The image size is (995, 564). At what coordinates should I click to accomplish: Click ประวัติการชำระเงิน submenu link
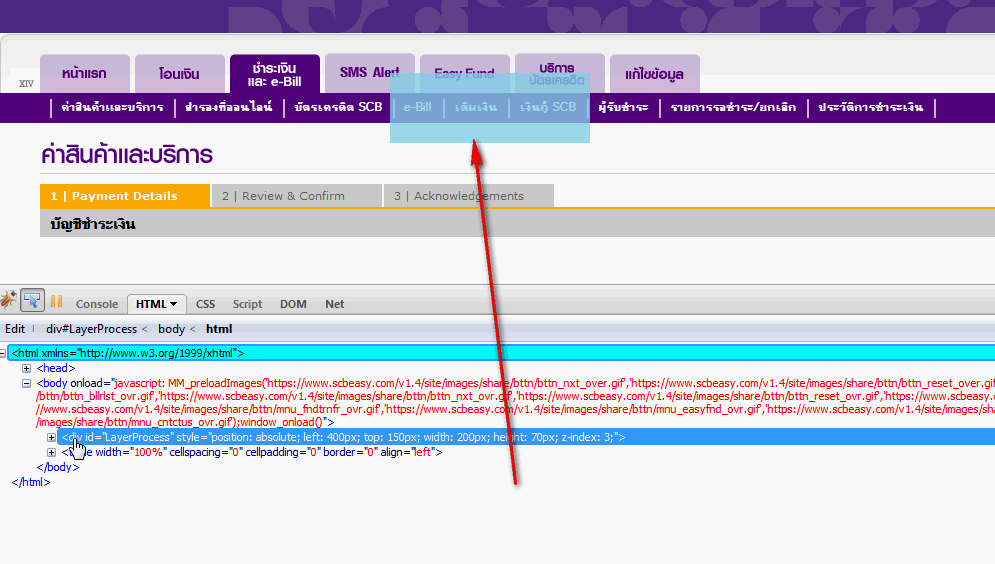click(x=871, y=107)
